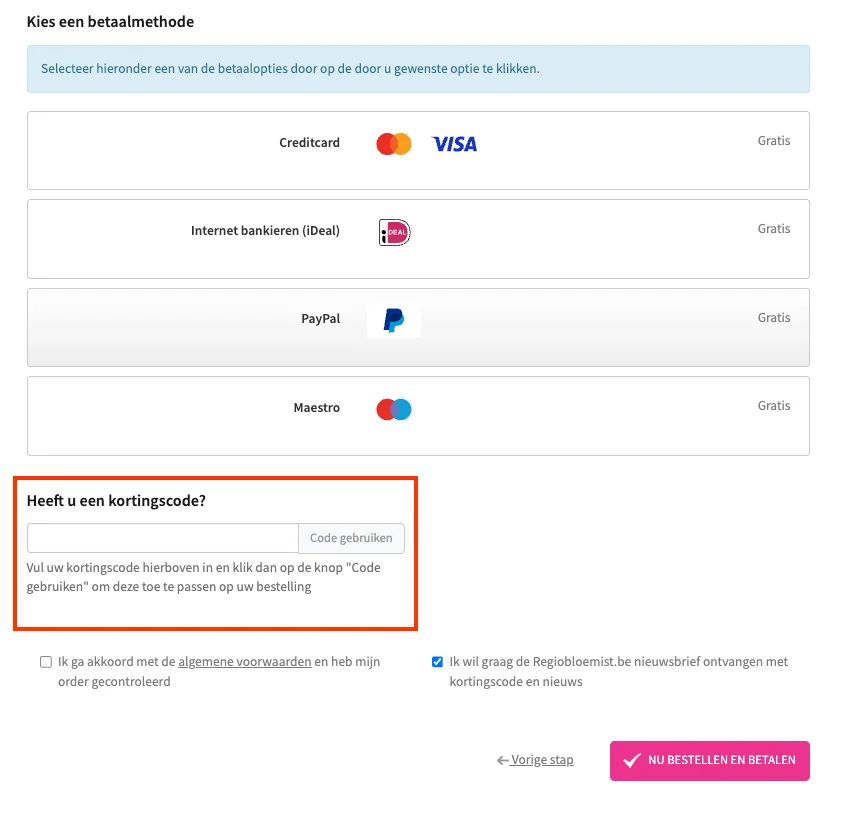Click the blue betaalopties instruction banner
The width and height of the screenshot is (856, 833).
(418, 69)
